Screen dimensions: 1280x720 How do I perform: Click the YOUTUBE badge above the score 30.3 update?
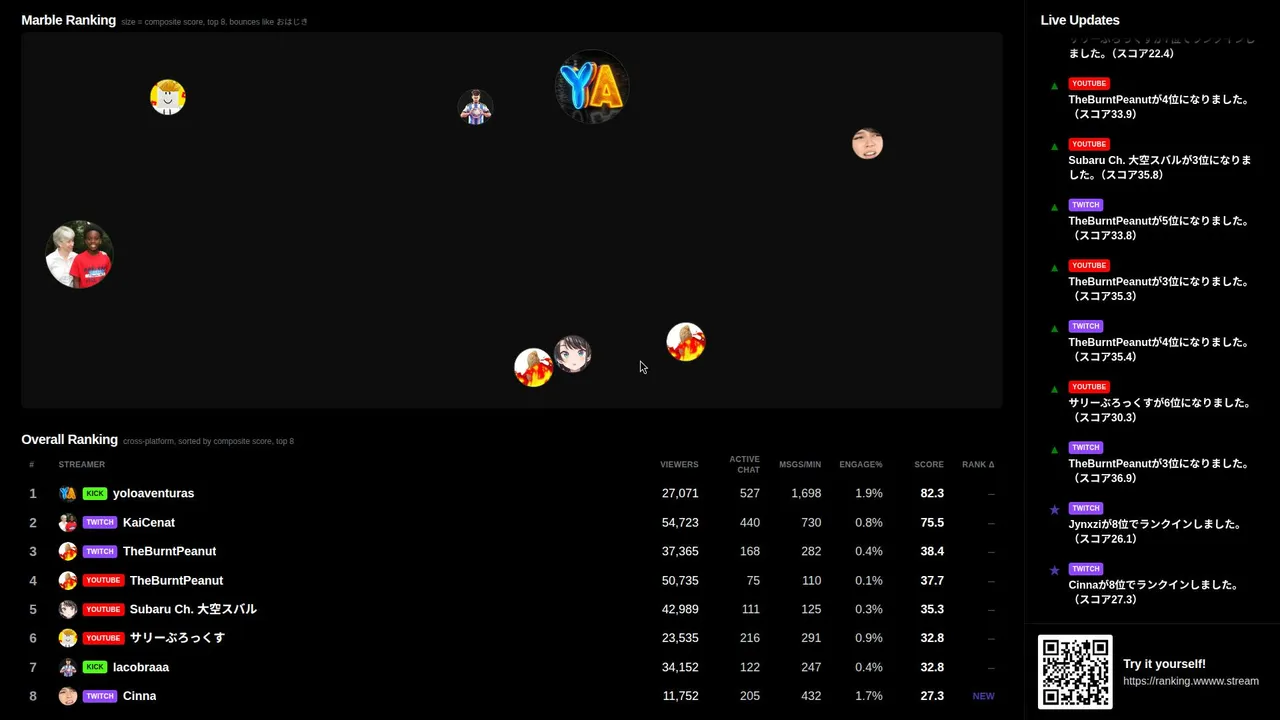pos(1089,387)
